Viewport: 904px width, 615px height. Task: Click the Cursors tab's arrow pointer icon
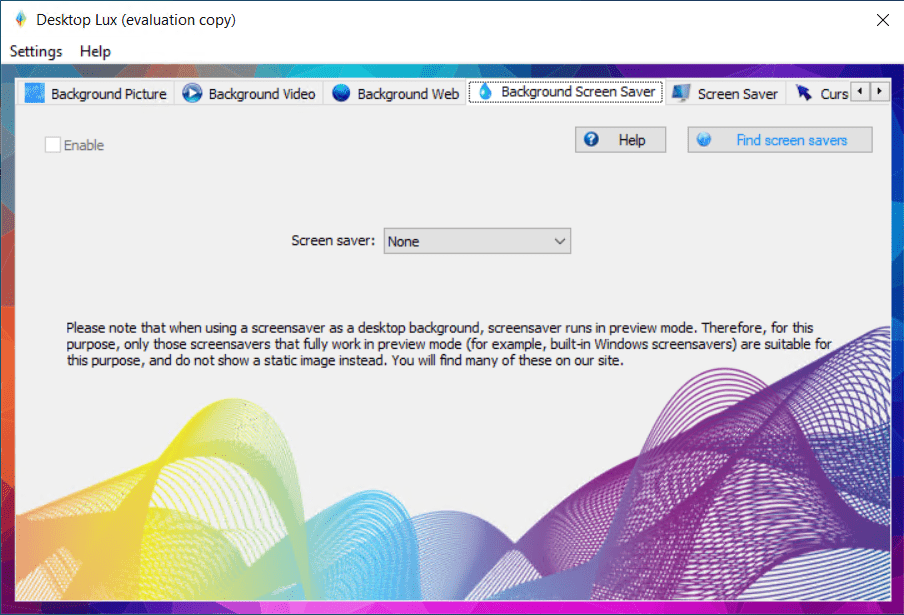pyautogui.click(x=804, y=93)
